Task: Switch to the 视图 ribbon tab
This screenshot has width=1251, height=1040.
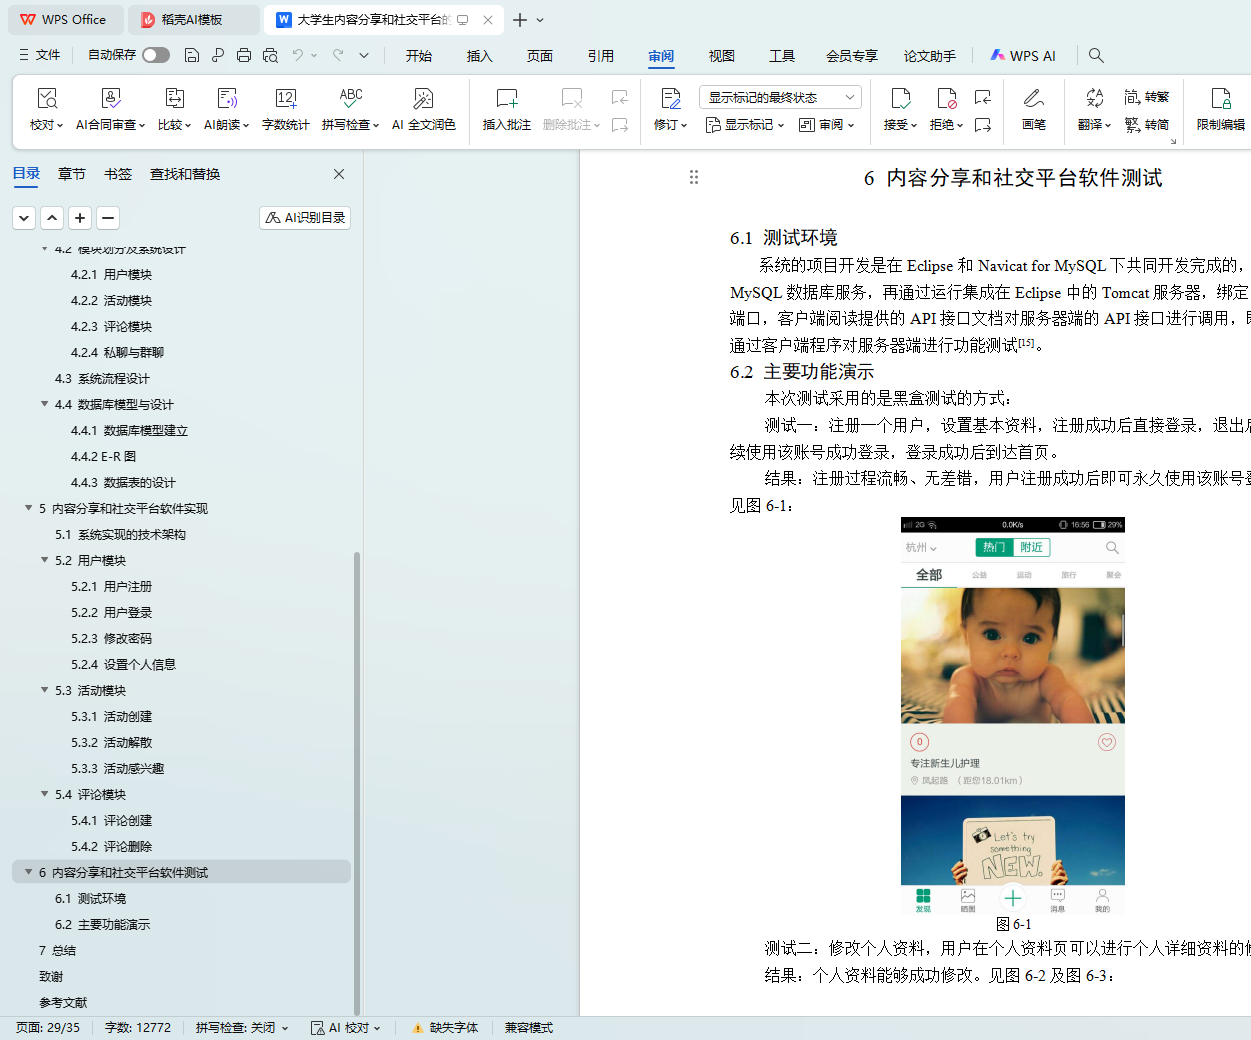Action: click(721, 56)
